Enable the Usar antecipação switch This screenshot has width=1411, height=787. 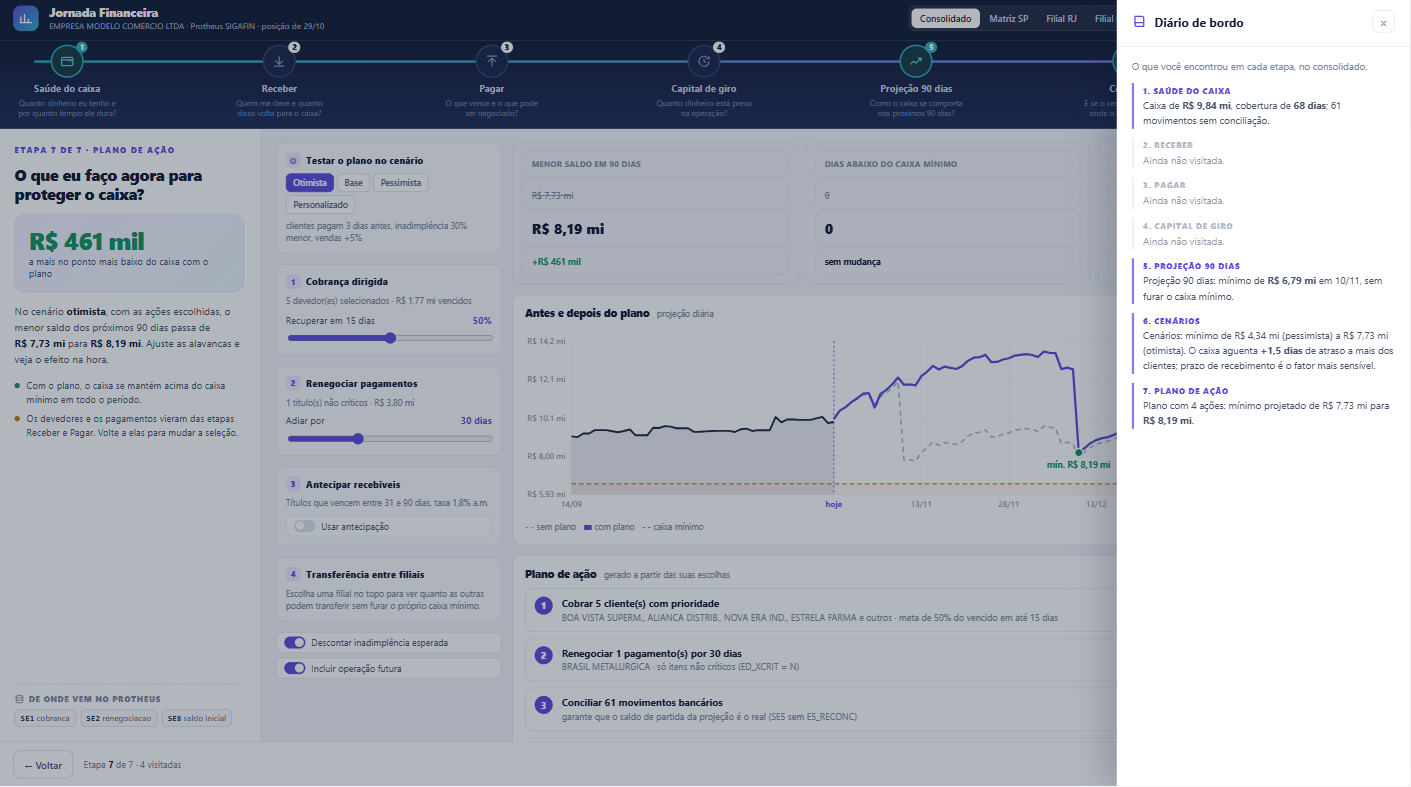[304, 526]
